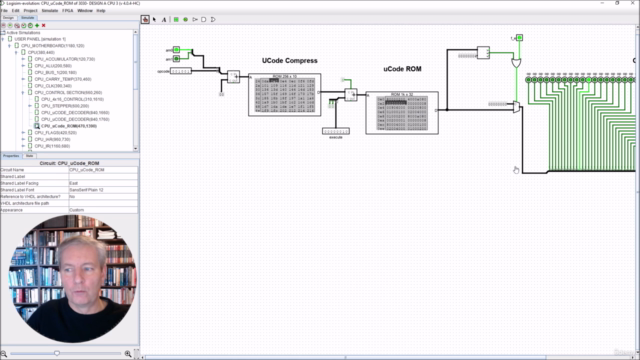
Task: Pick the AND gate tool
Action: [x=204, y=19]
